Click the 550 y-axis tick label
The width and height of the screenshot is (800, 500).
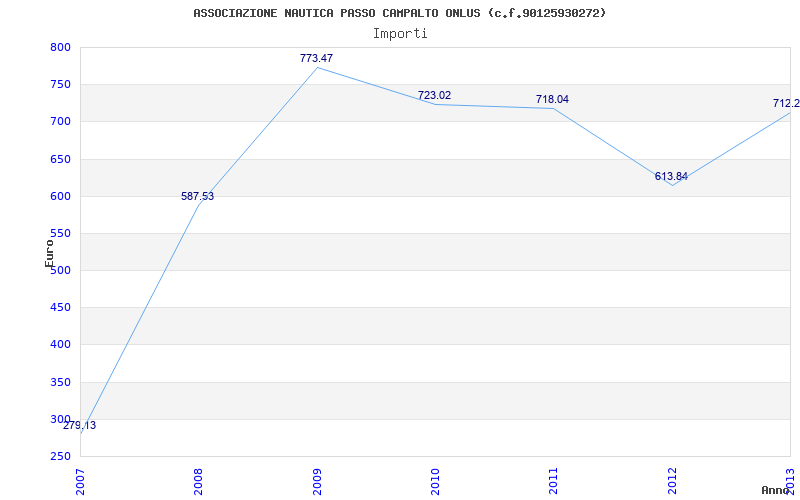(60, 234)
